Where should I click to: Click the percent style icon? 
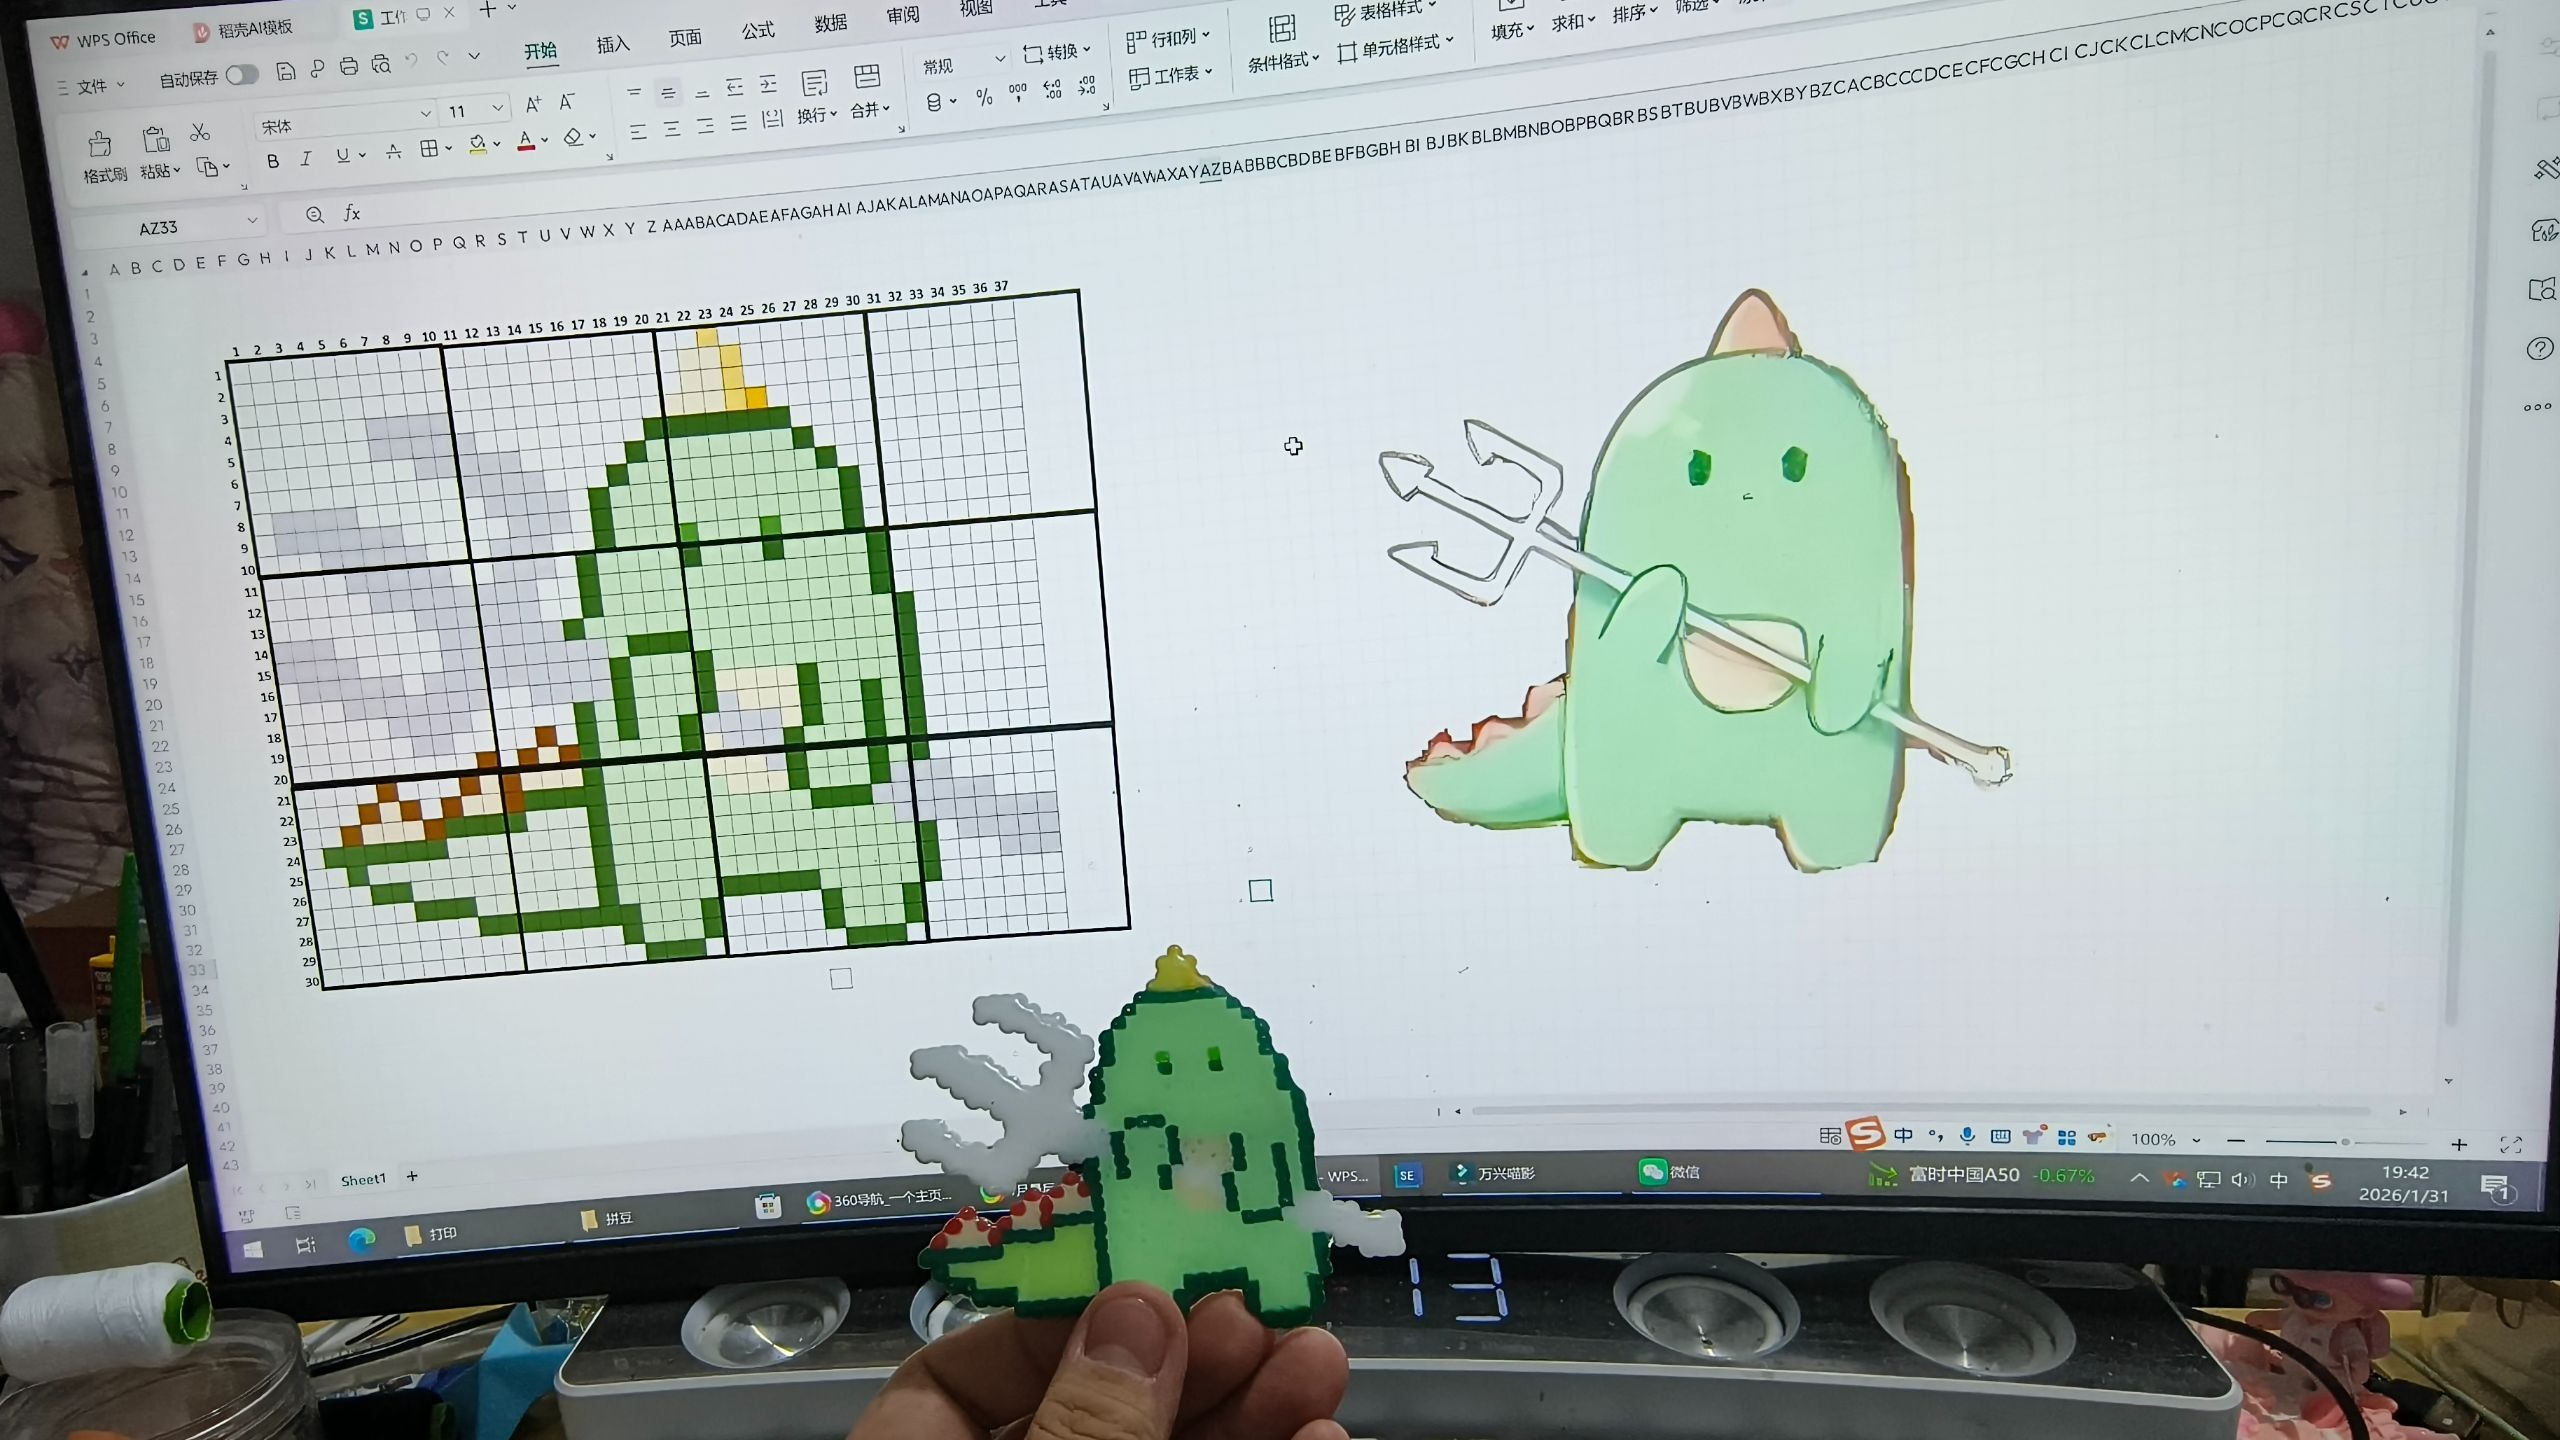click(984, 97)
